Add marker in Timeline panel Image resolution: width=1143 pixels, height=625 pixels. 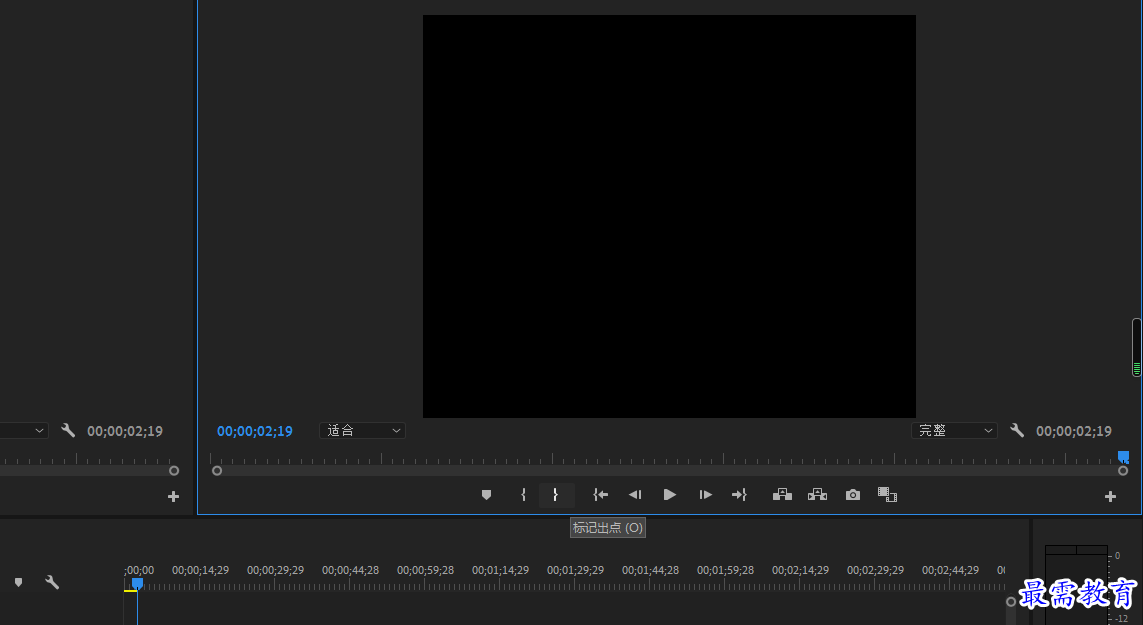[18, 583]
